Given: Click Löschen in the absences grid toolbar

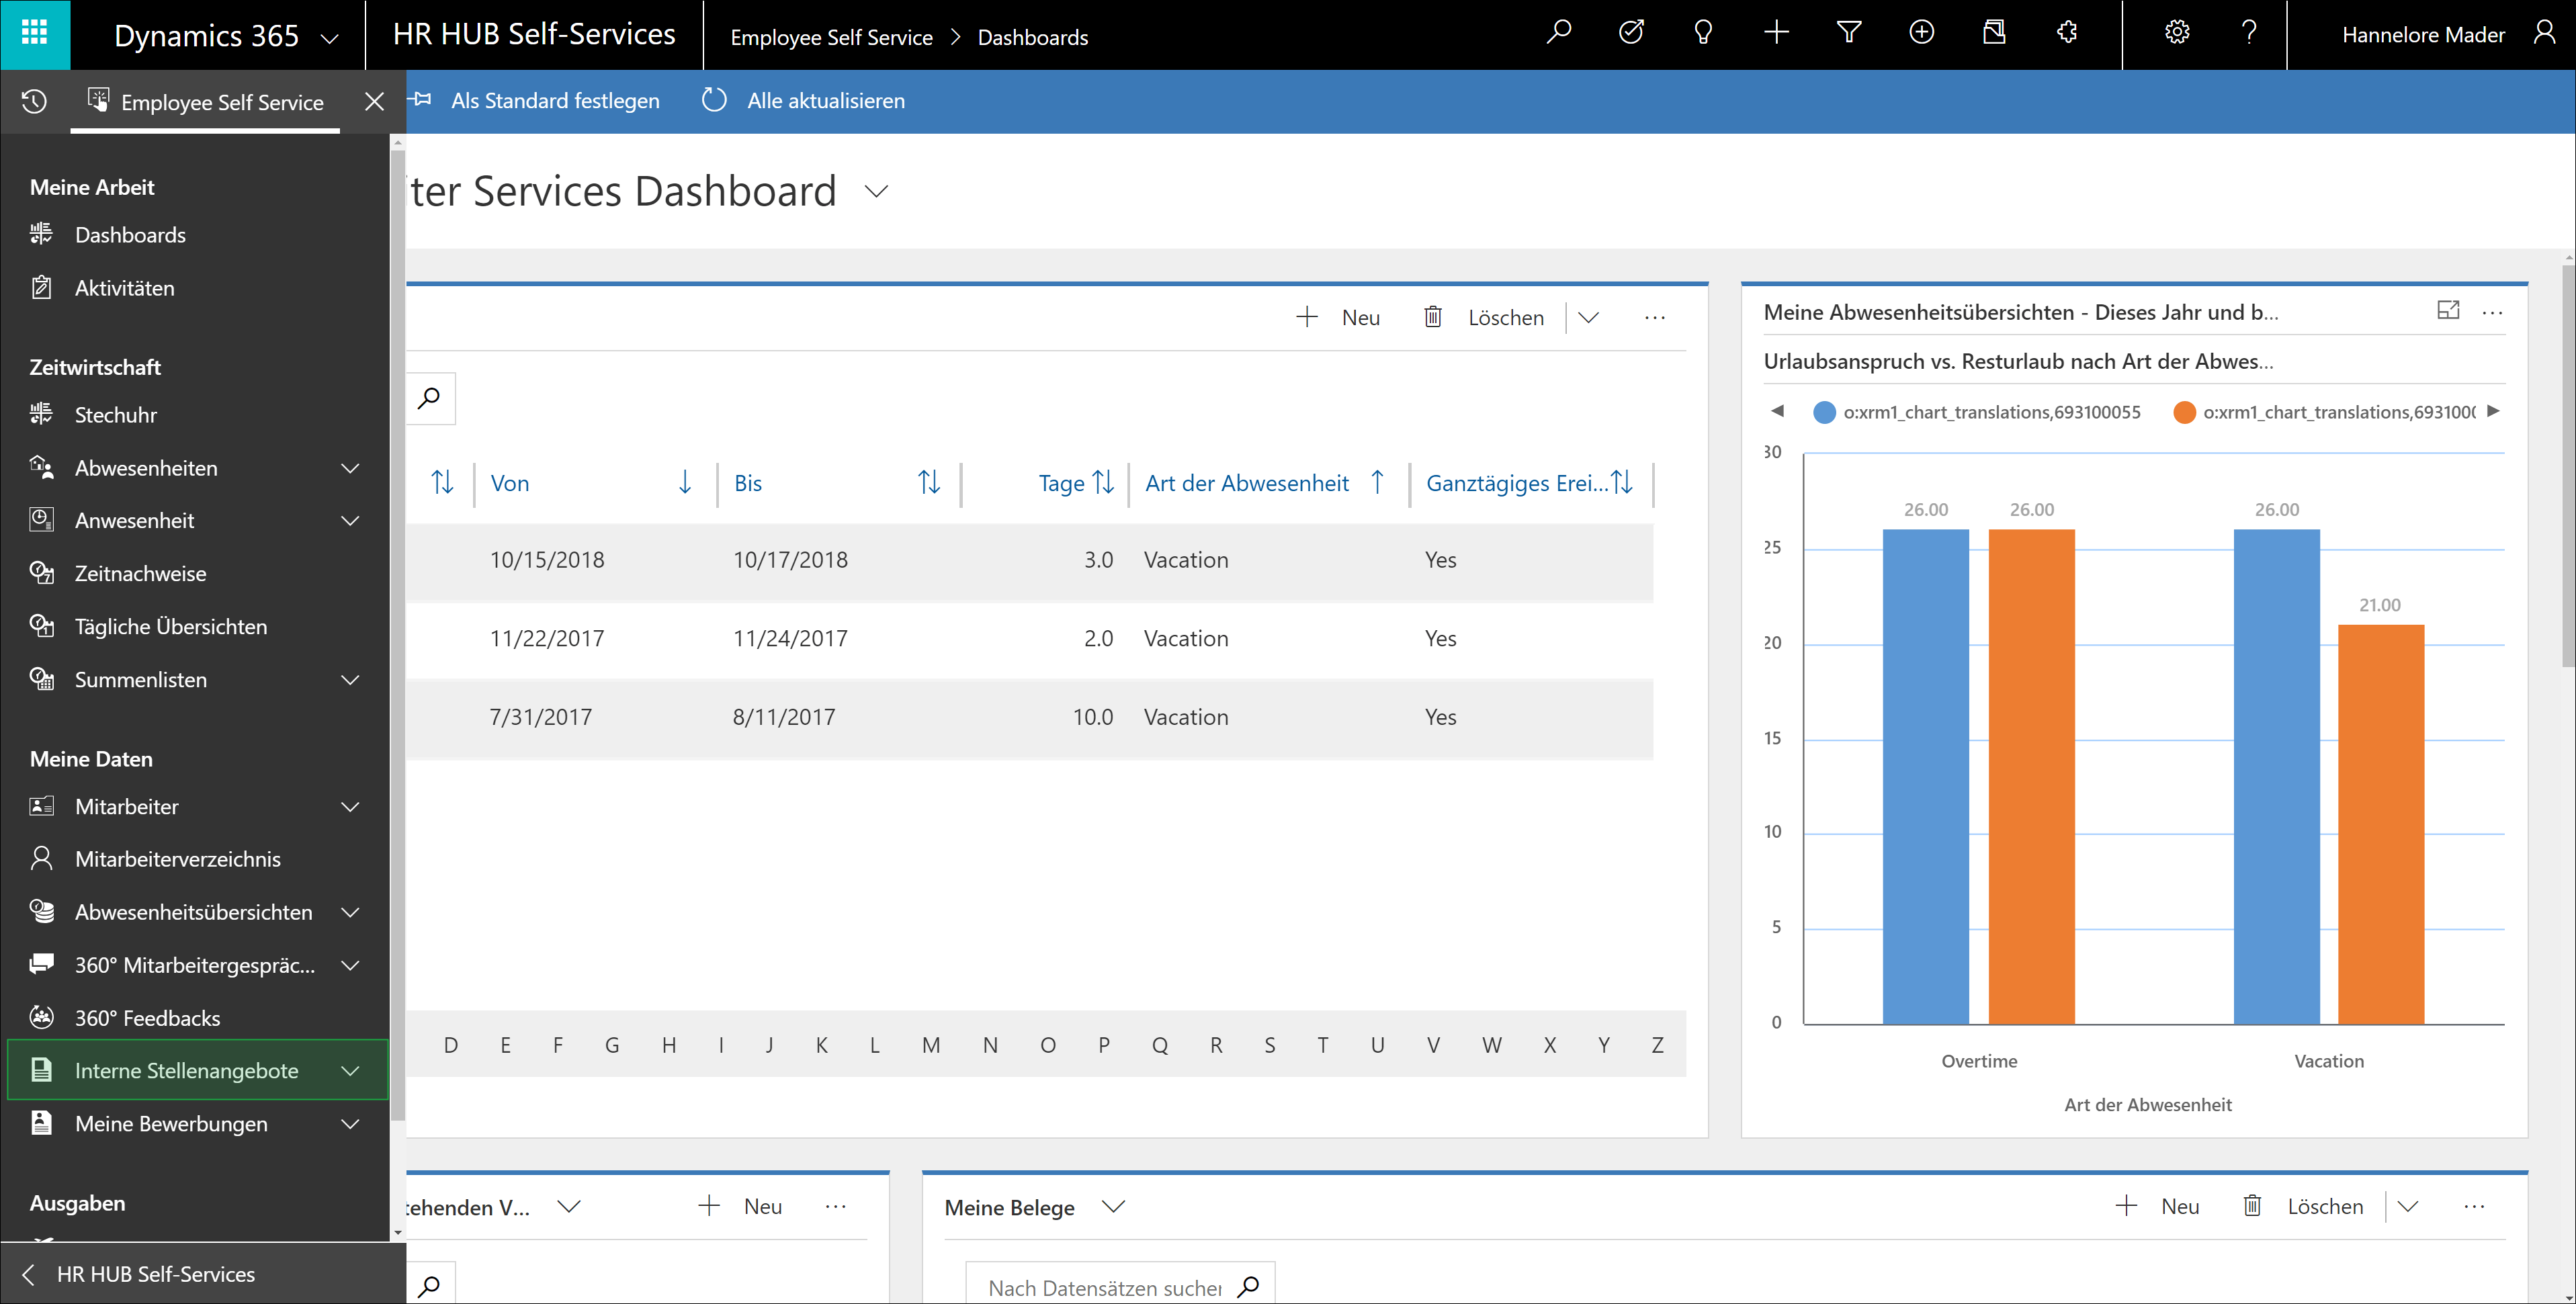Looking at the screenshot, I should (1484, 317).
